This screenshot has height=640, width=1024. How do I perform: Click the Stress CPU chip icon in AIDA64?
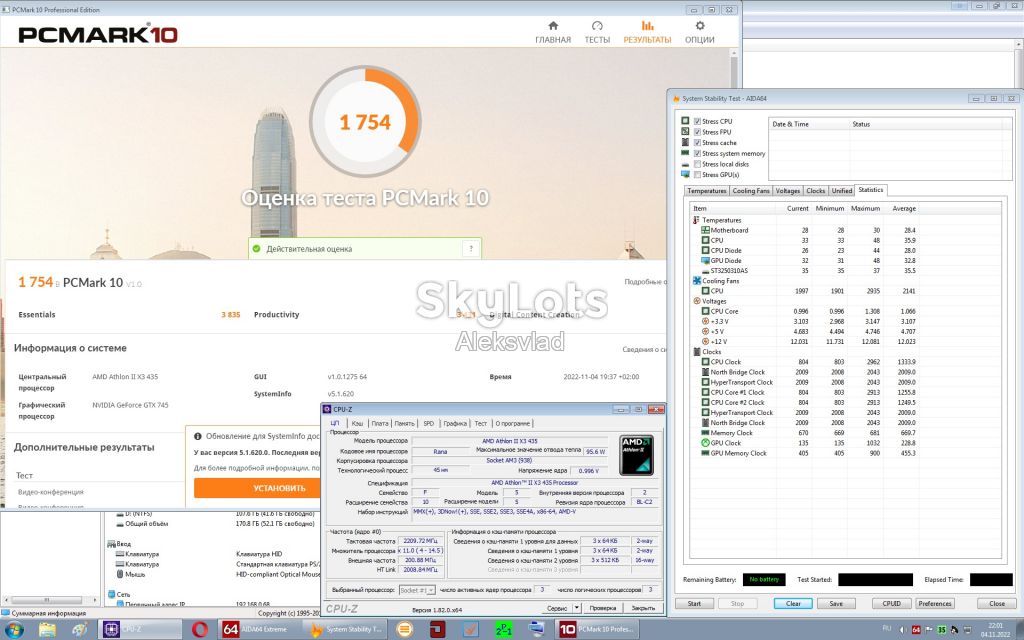click(x=685, y=121)
